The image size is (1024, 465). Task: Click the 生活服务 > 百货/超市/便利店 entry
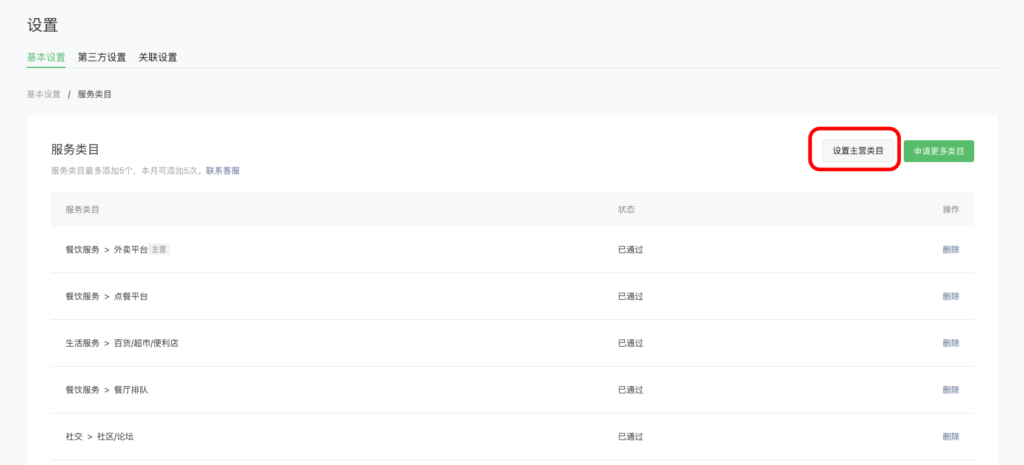pos(121,343)
